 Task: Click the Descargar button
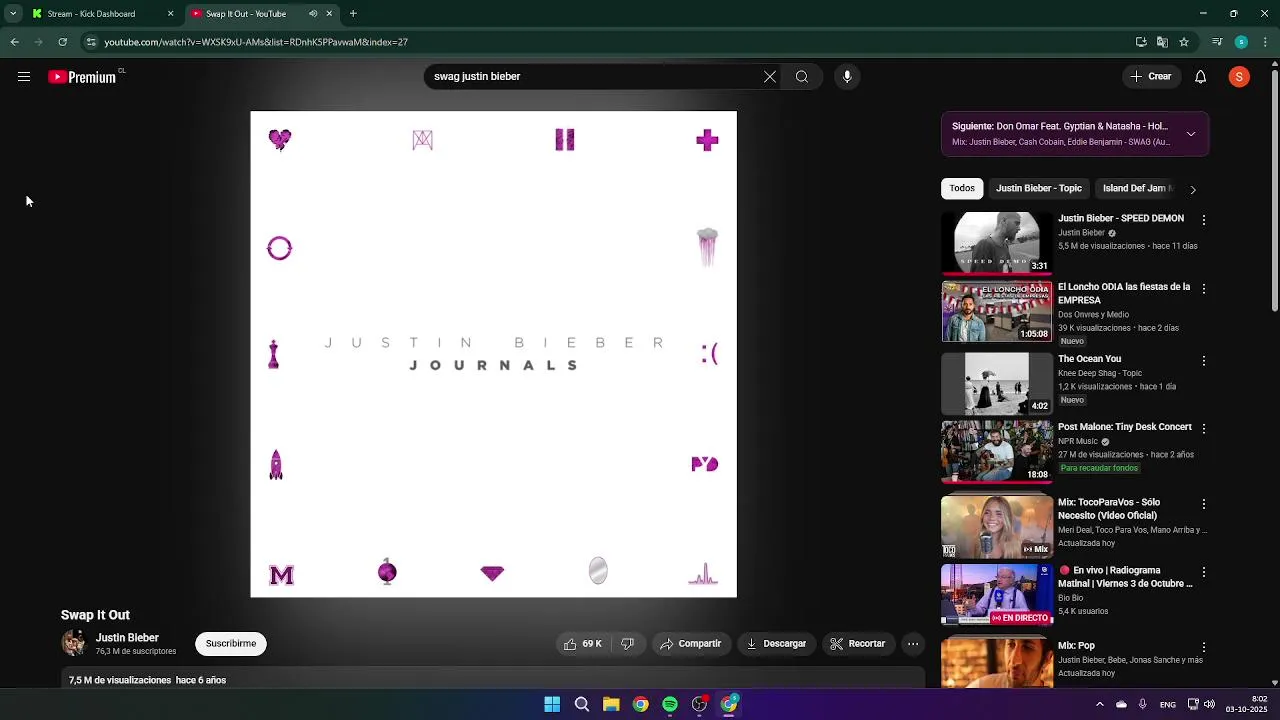pyautogui.click(x=776, y=644)
